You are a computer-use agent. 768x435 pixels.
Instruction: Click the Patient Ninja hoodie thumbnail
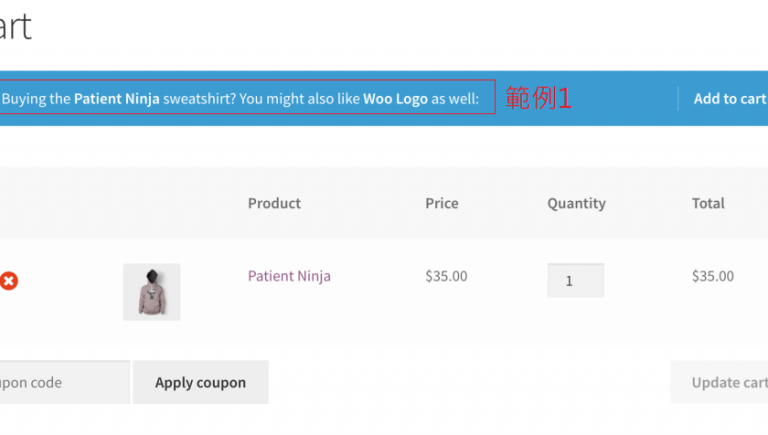tap(151, 291)
